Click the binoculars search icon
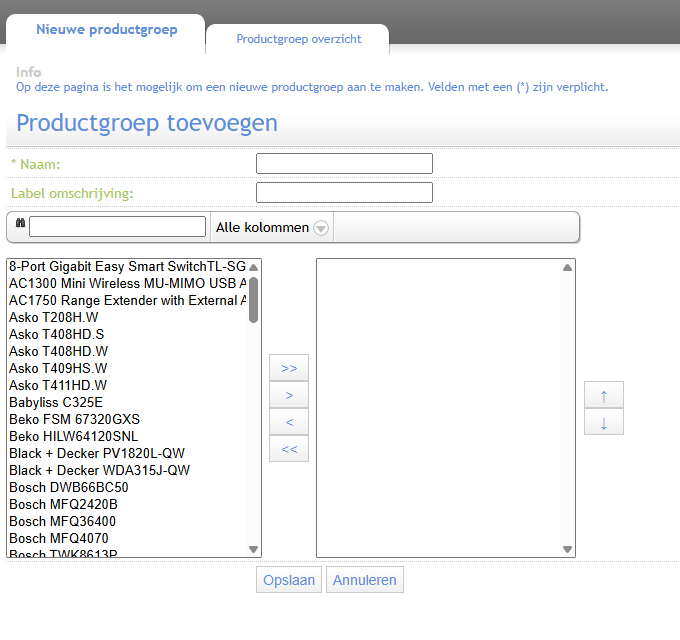 [x=20, y=226]
